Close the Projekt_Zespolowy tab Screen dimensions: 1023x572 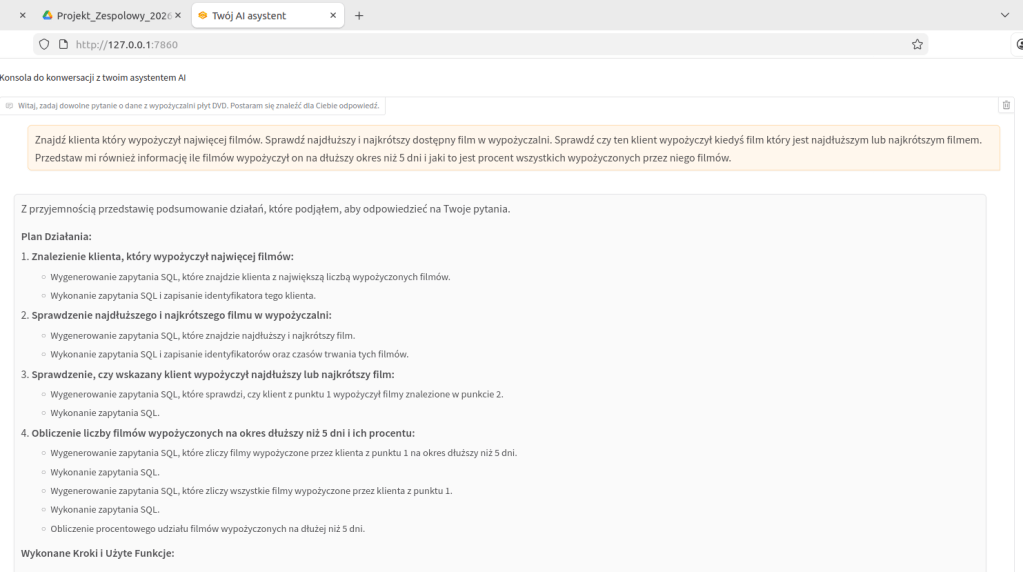[178, 16]
